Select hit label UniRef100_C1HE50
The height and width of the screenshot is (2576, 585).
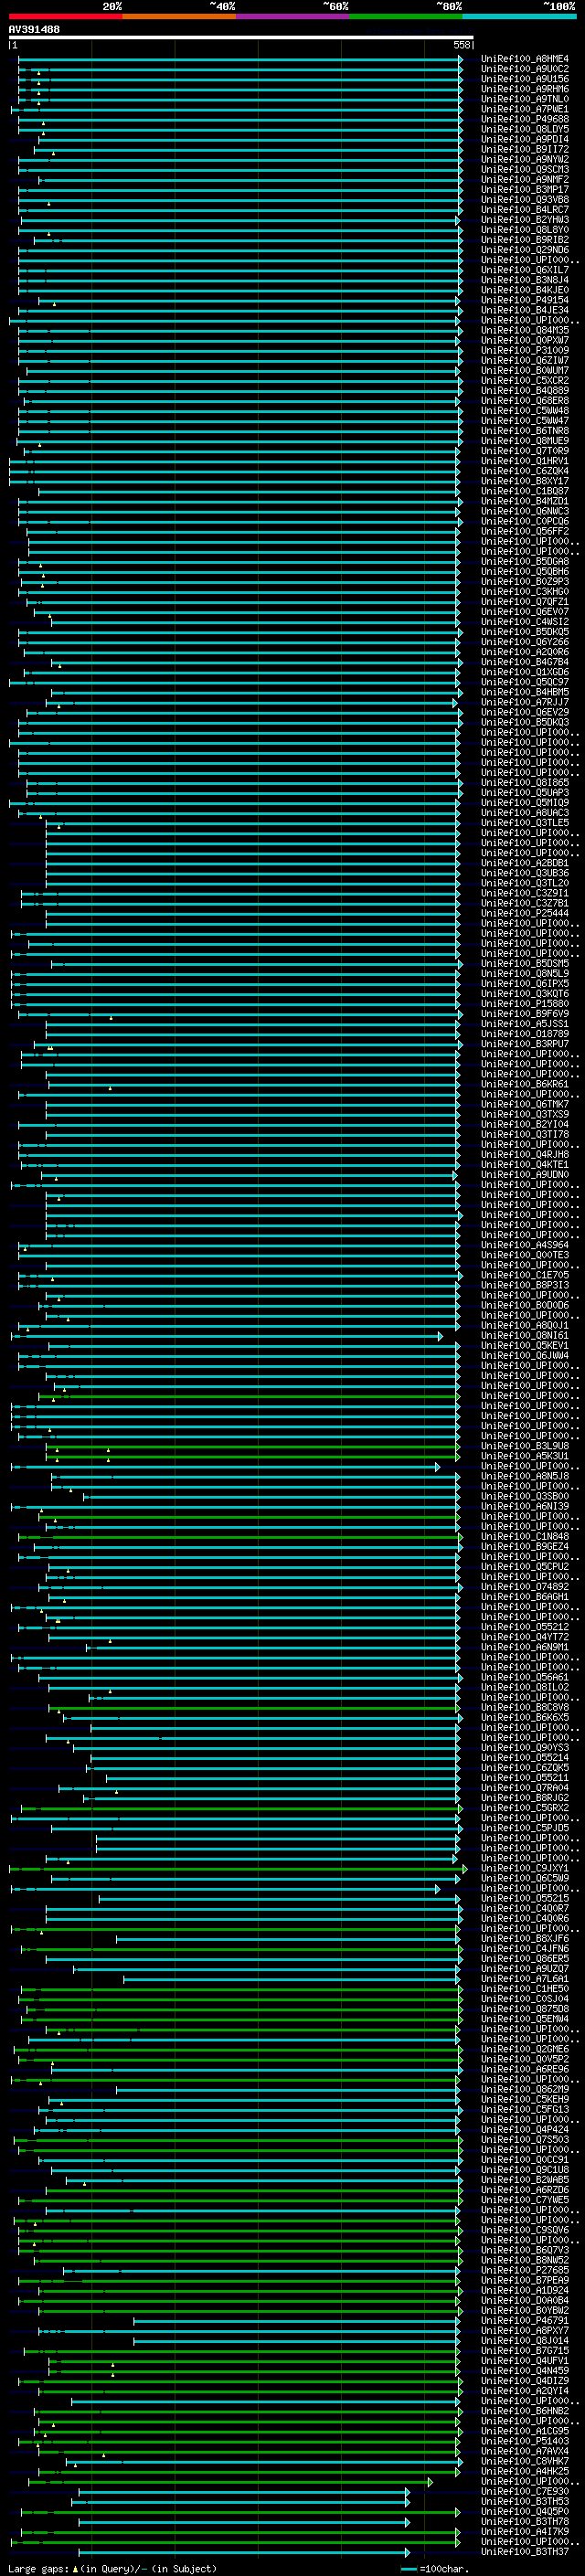click(525, 1988)
